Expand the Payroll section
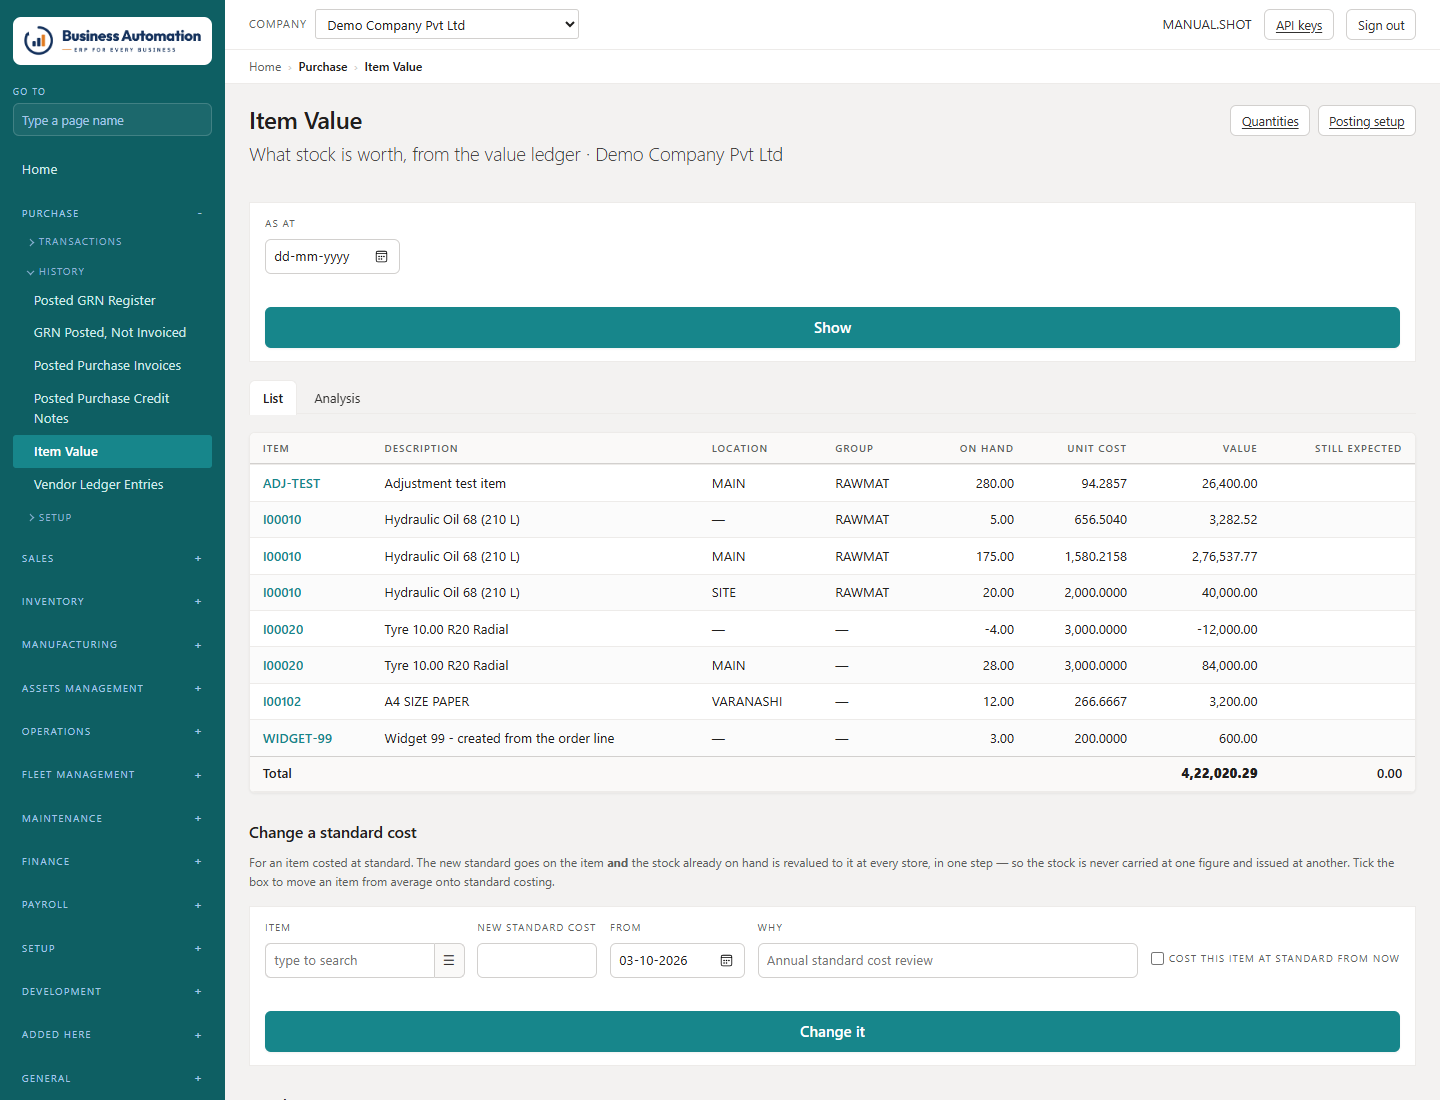 [x=112, y=905]
